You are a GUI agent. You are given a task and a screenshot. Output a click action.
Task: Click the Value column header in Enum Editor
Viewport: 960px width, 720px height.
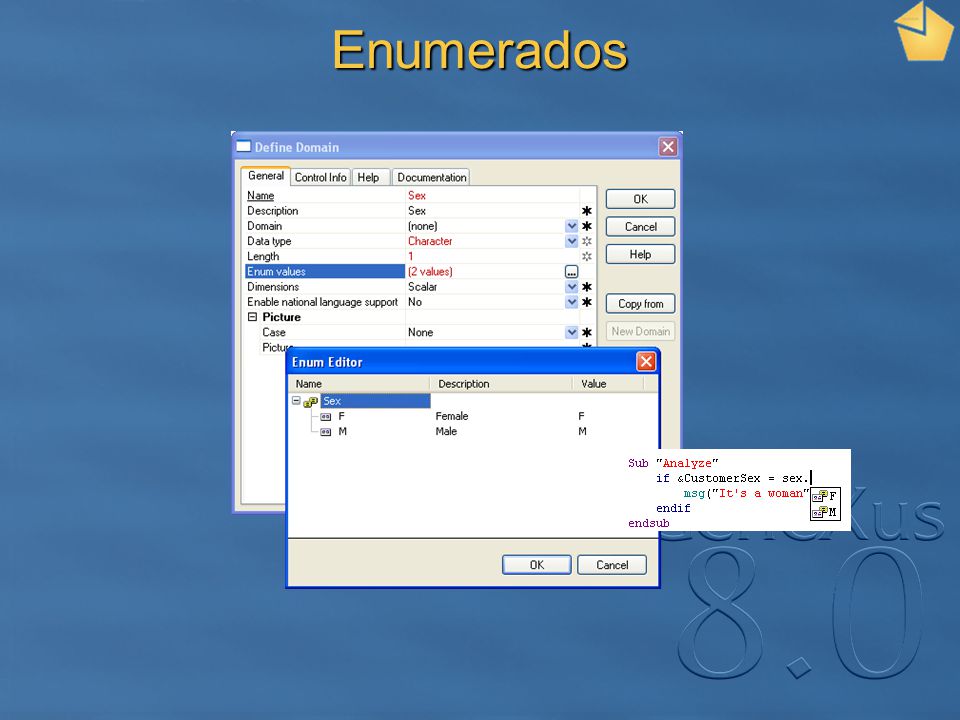click(x=609, y=384)
